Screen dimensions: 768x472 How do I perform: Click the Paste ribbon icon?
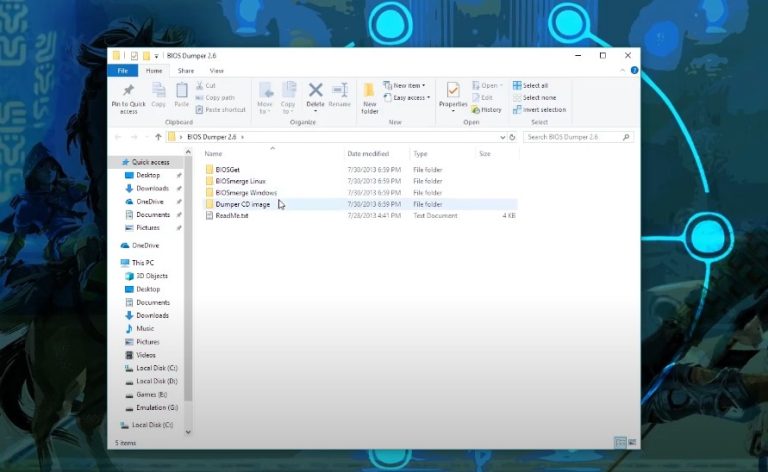pos(182,91)
